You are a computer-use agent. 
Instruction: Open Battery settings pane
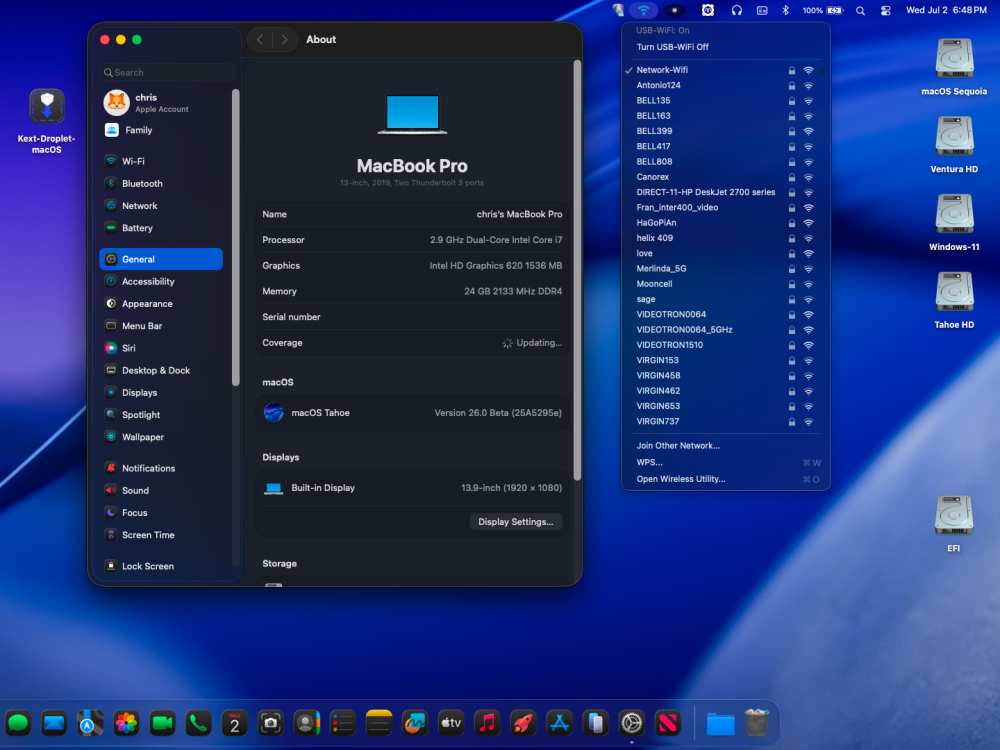pos(161,228)
